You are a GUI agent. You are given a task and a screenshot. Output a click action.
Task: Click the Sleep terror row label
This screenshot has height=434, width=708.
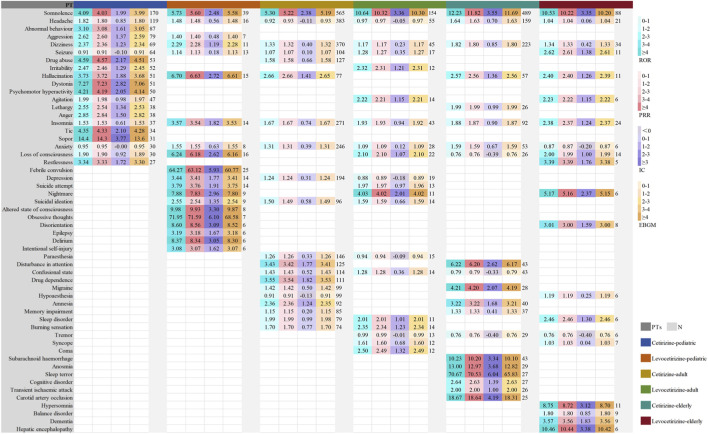coord(59,374)
